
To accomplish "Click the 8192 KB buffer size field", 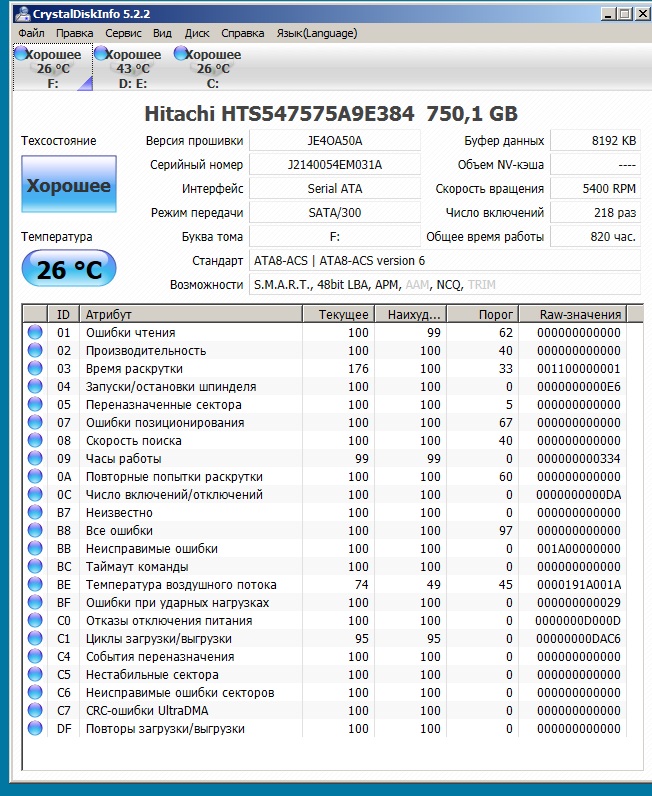I will pos(595,141).
